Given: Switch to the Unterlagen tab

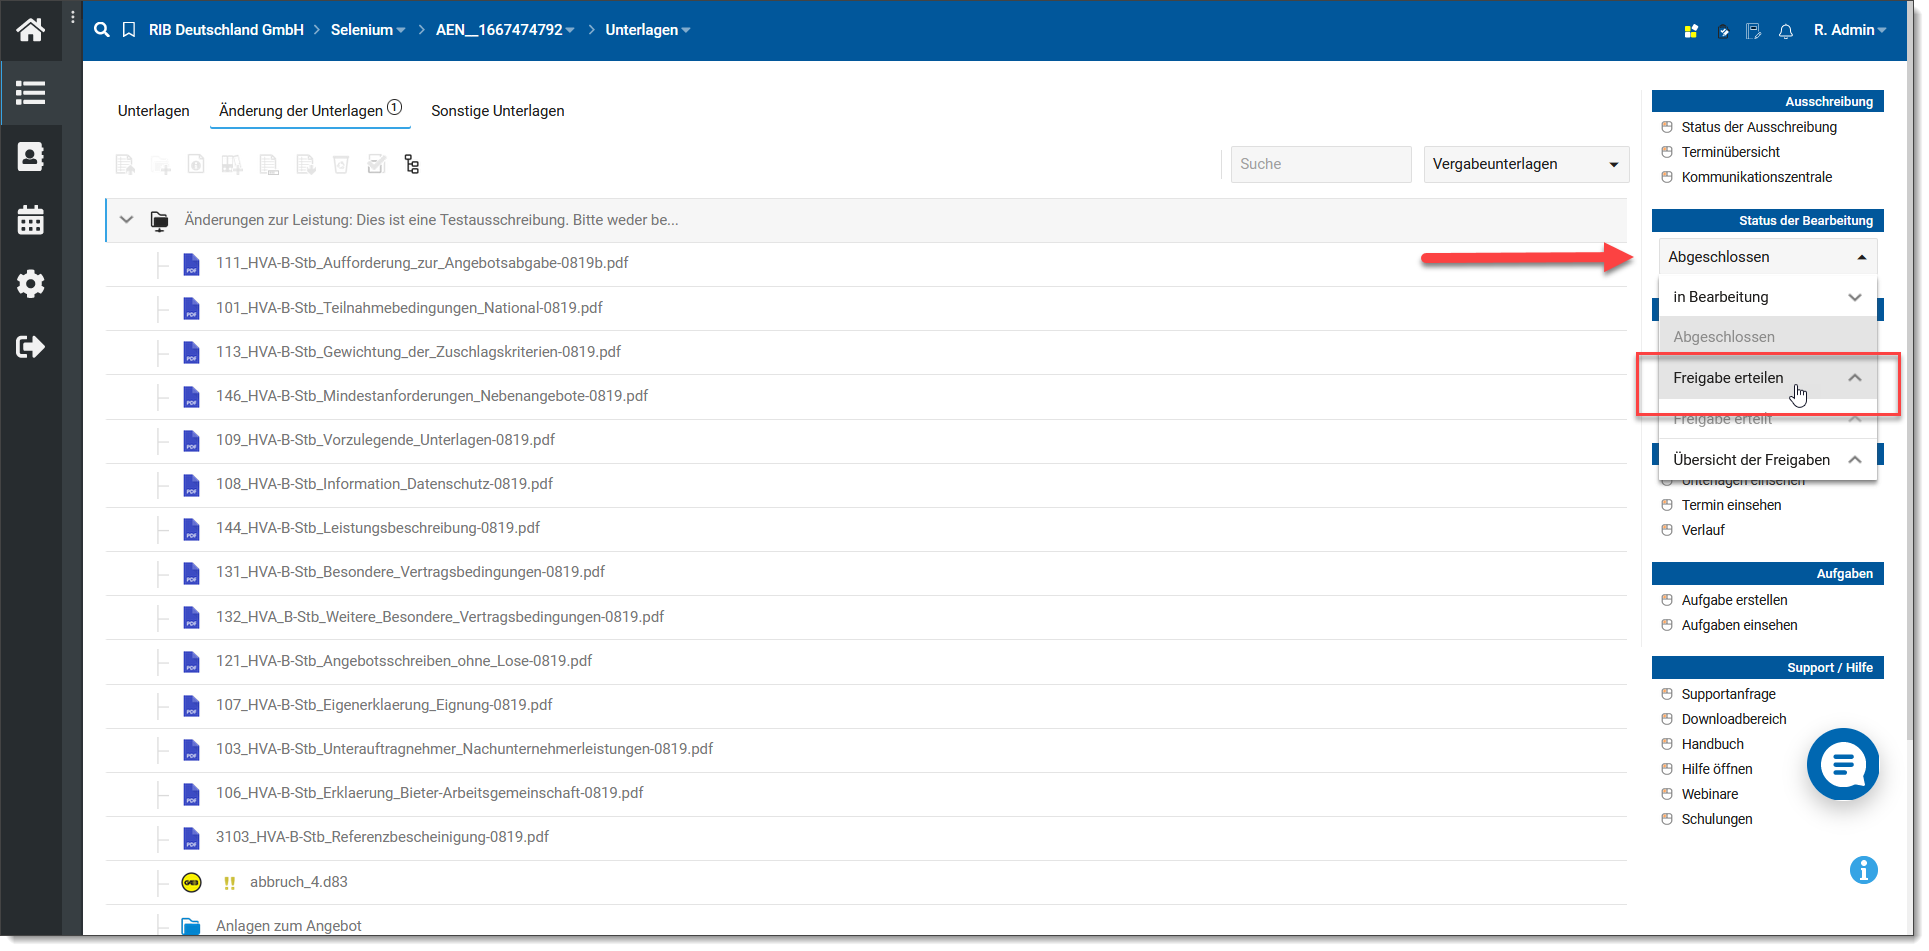Looking at the screenshot, I should point(153,111).
